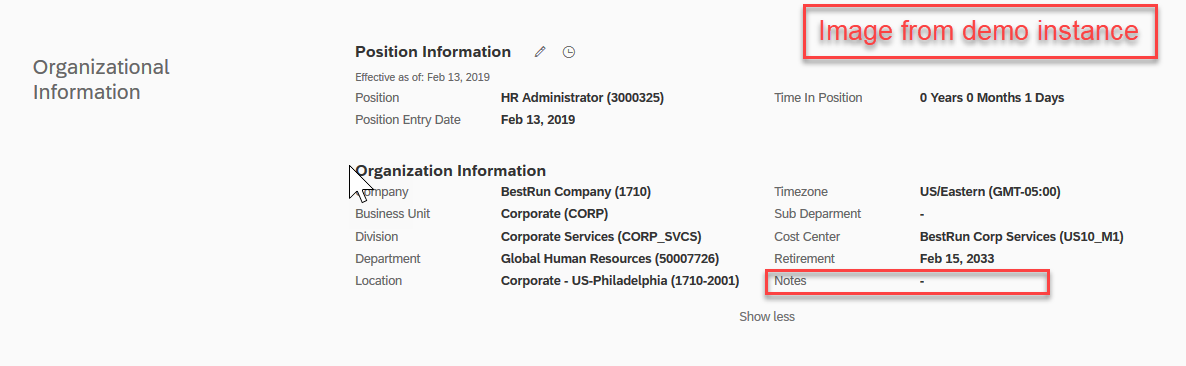This screenshot has height=366, width=1186.
Task: Click Corporate - US-Philadelphia (1710-2001) location
Action: tap(619, 281)
